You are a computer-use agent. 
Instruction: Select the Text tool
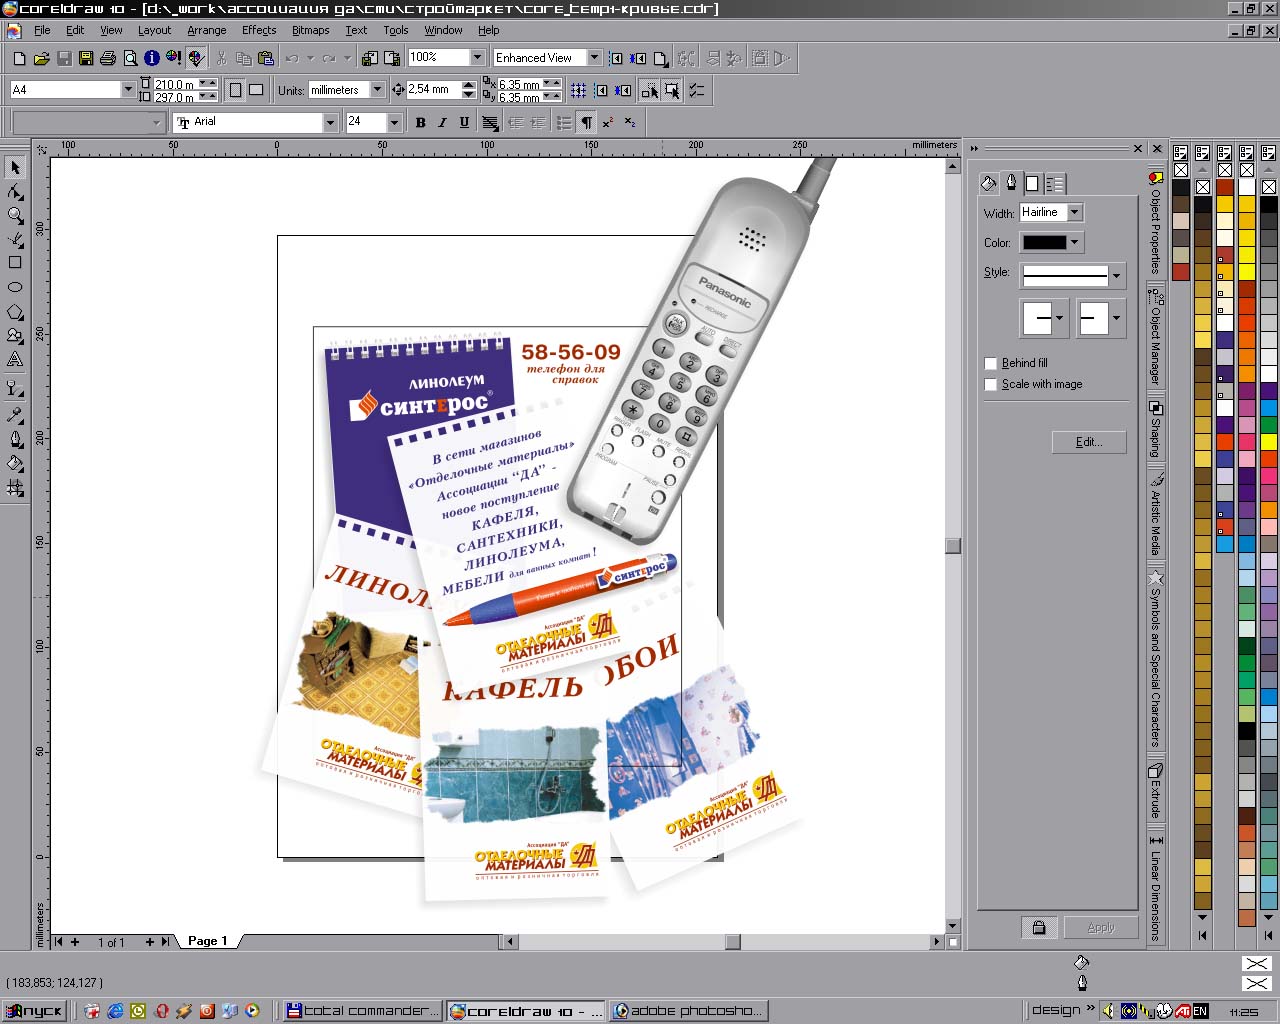click(15, 360)
